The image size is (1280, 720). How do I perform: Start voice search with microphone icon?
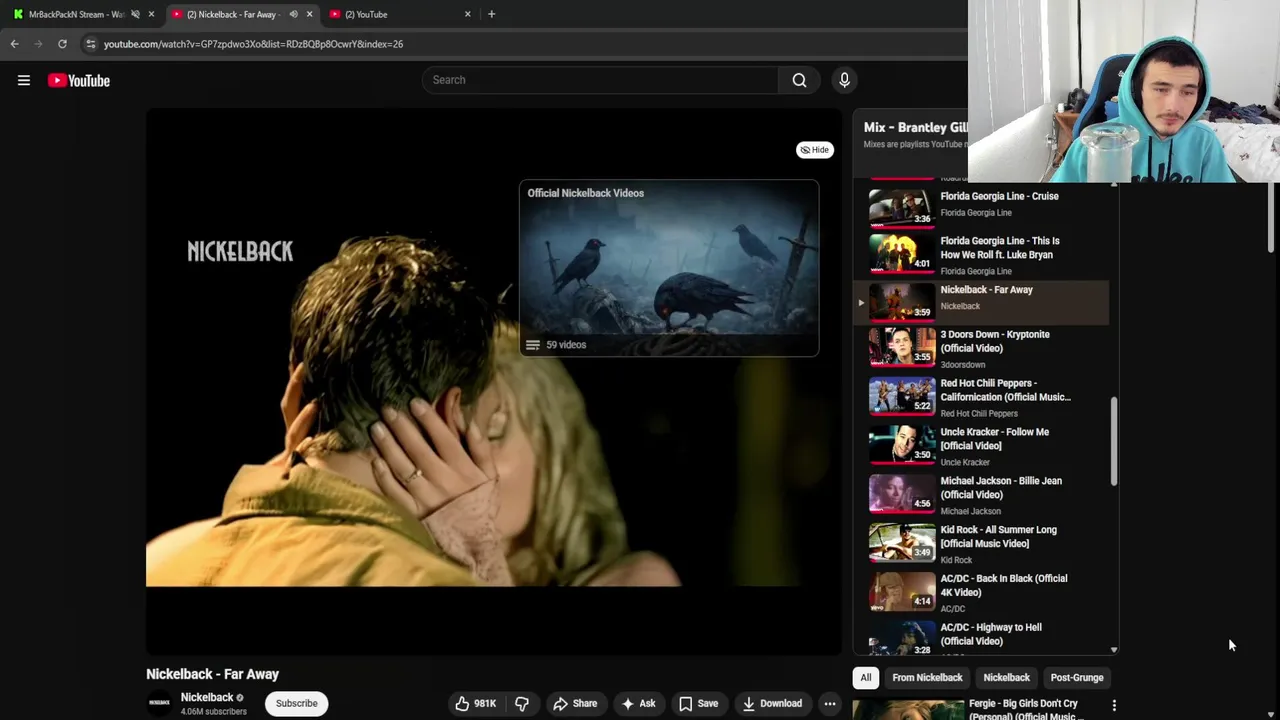point(844,80)
